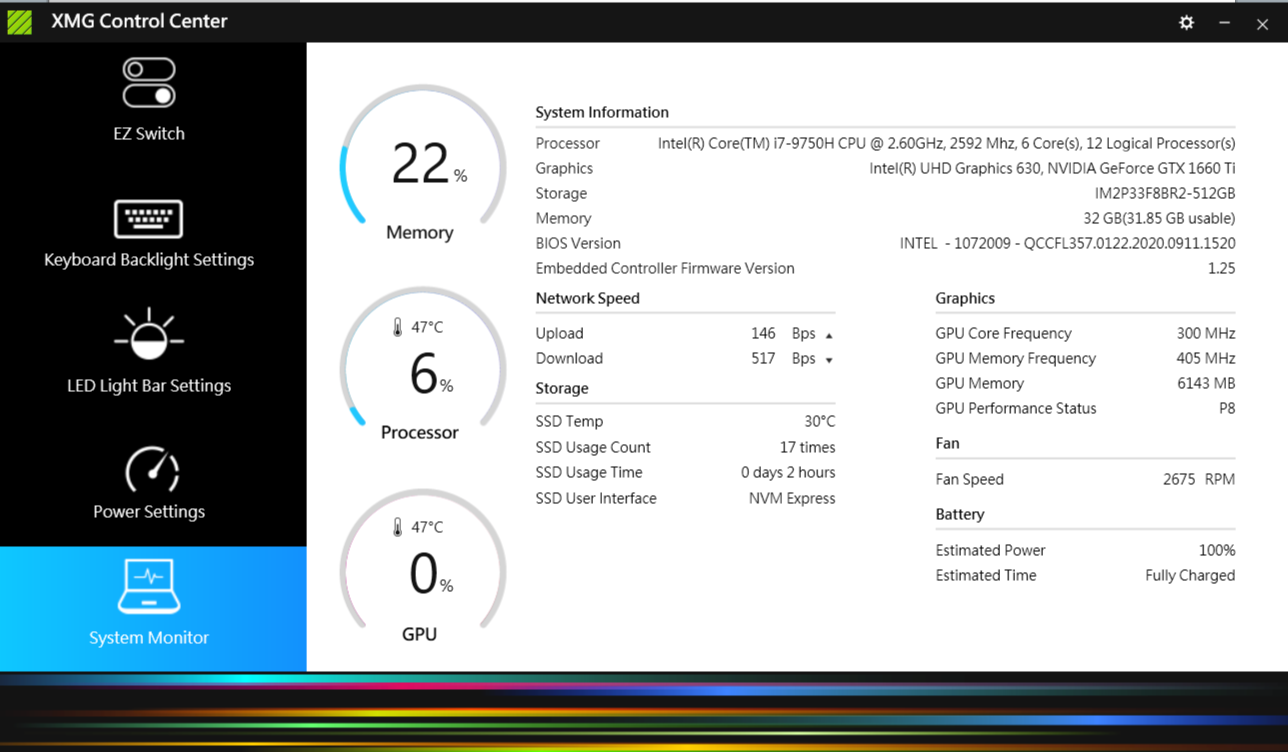The width and height of the screenshot is (1288, 752).
Task: Click the Memory usage gauge at 22%
Action: pyautogui.click(x=423, y=163)
